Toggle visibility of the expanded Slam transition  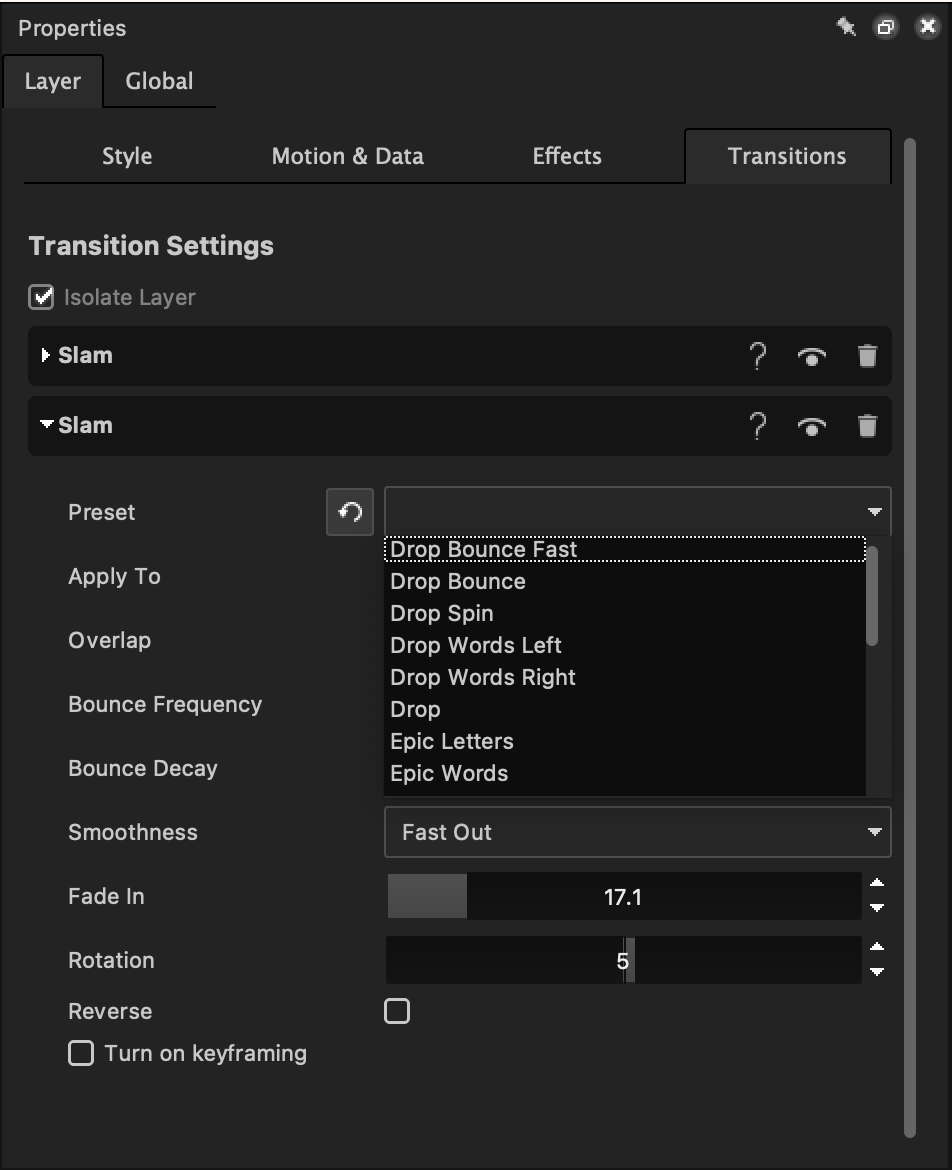pyautogui.click(x=812, y=427)
